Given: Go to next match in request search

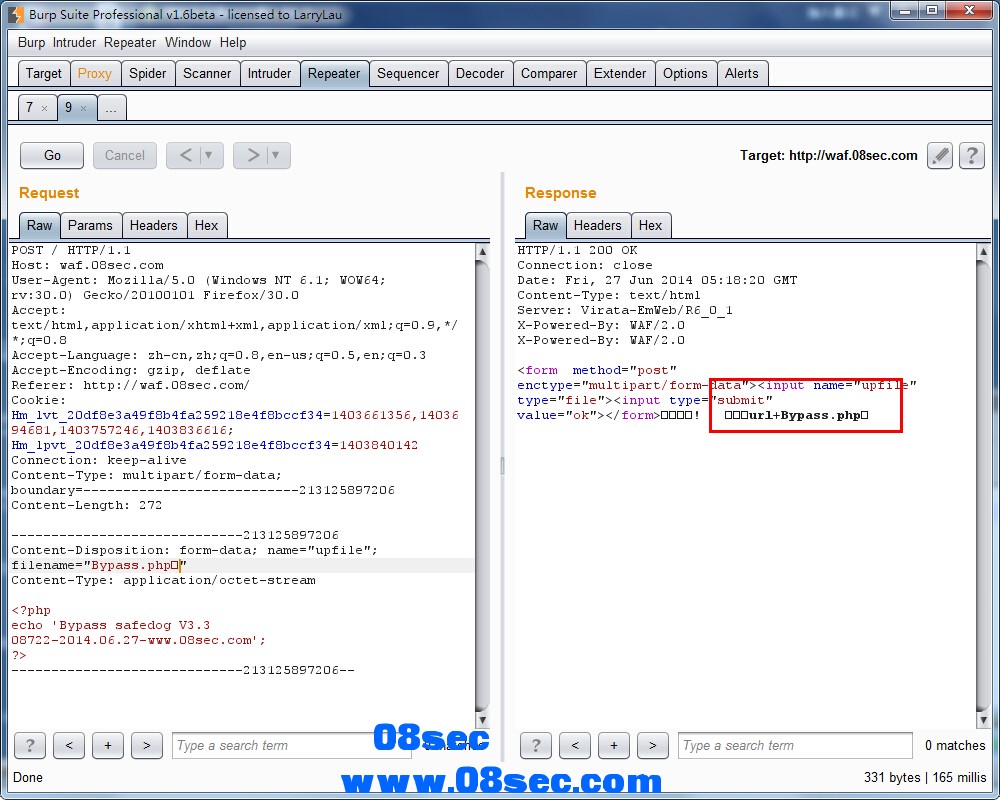Looking at the screenshot, I should 147,745.
